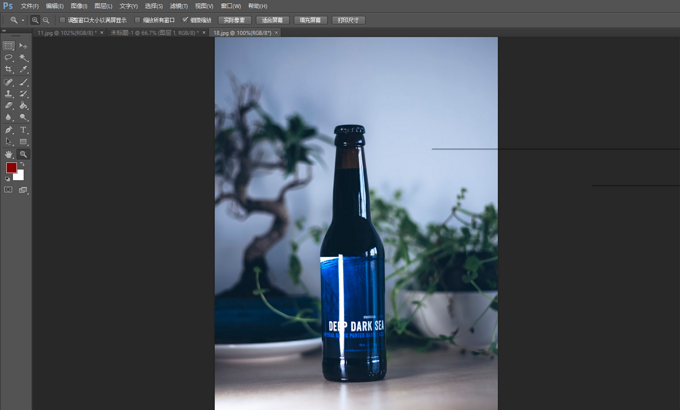
Task: Select the Magic Wand tool
Action: click(23, 58)
